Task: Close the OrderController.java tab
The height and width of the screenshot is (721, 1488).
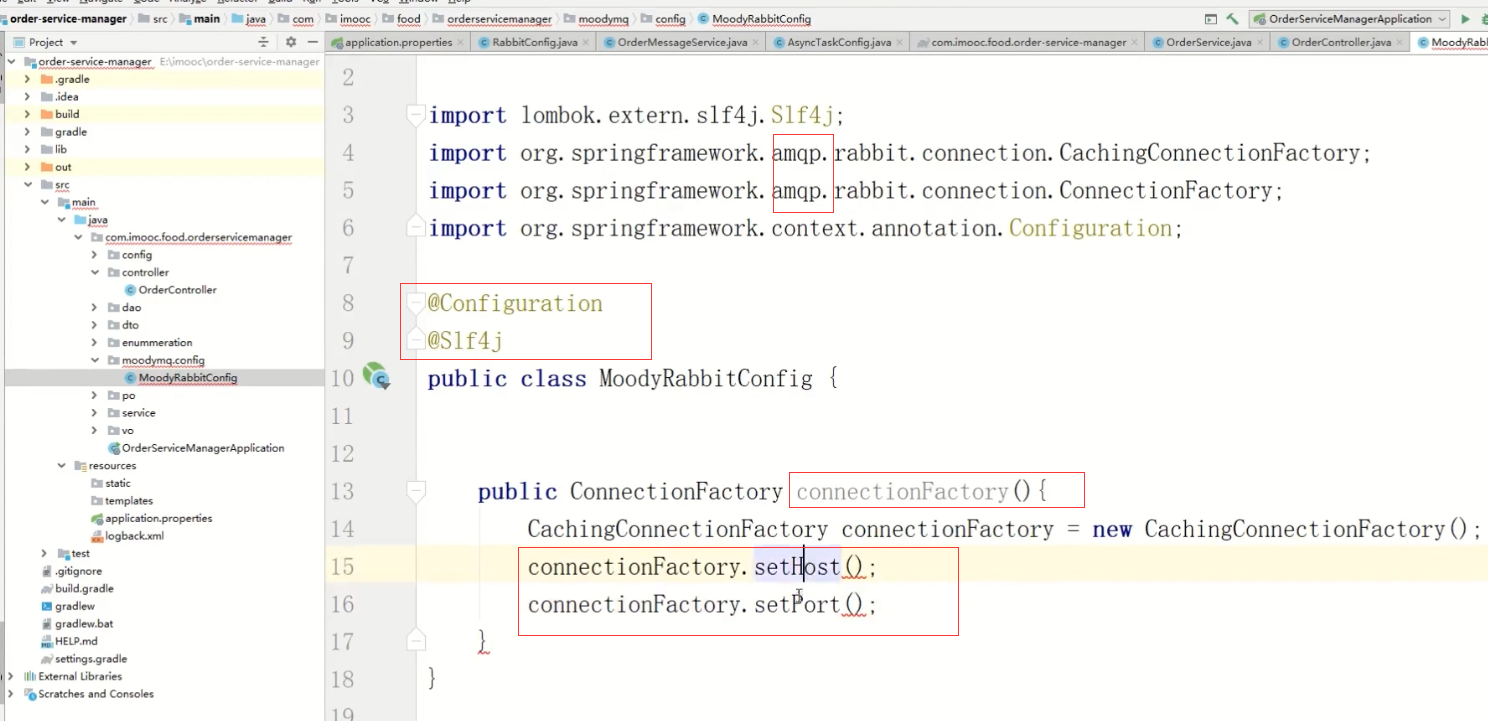Action: (x=1399, y=42)
